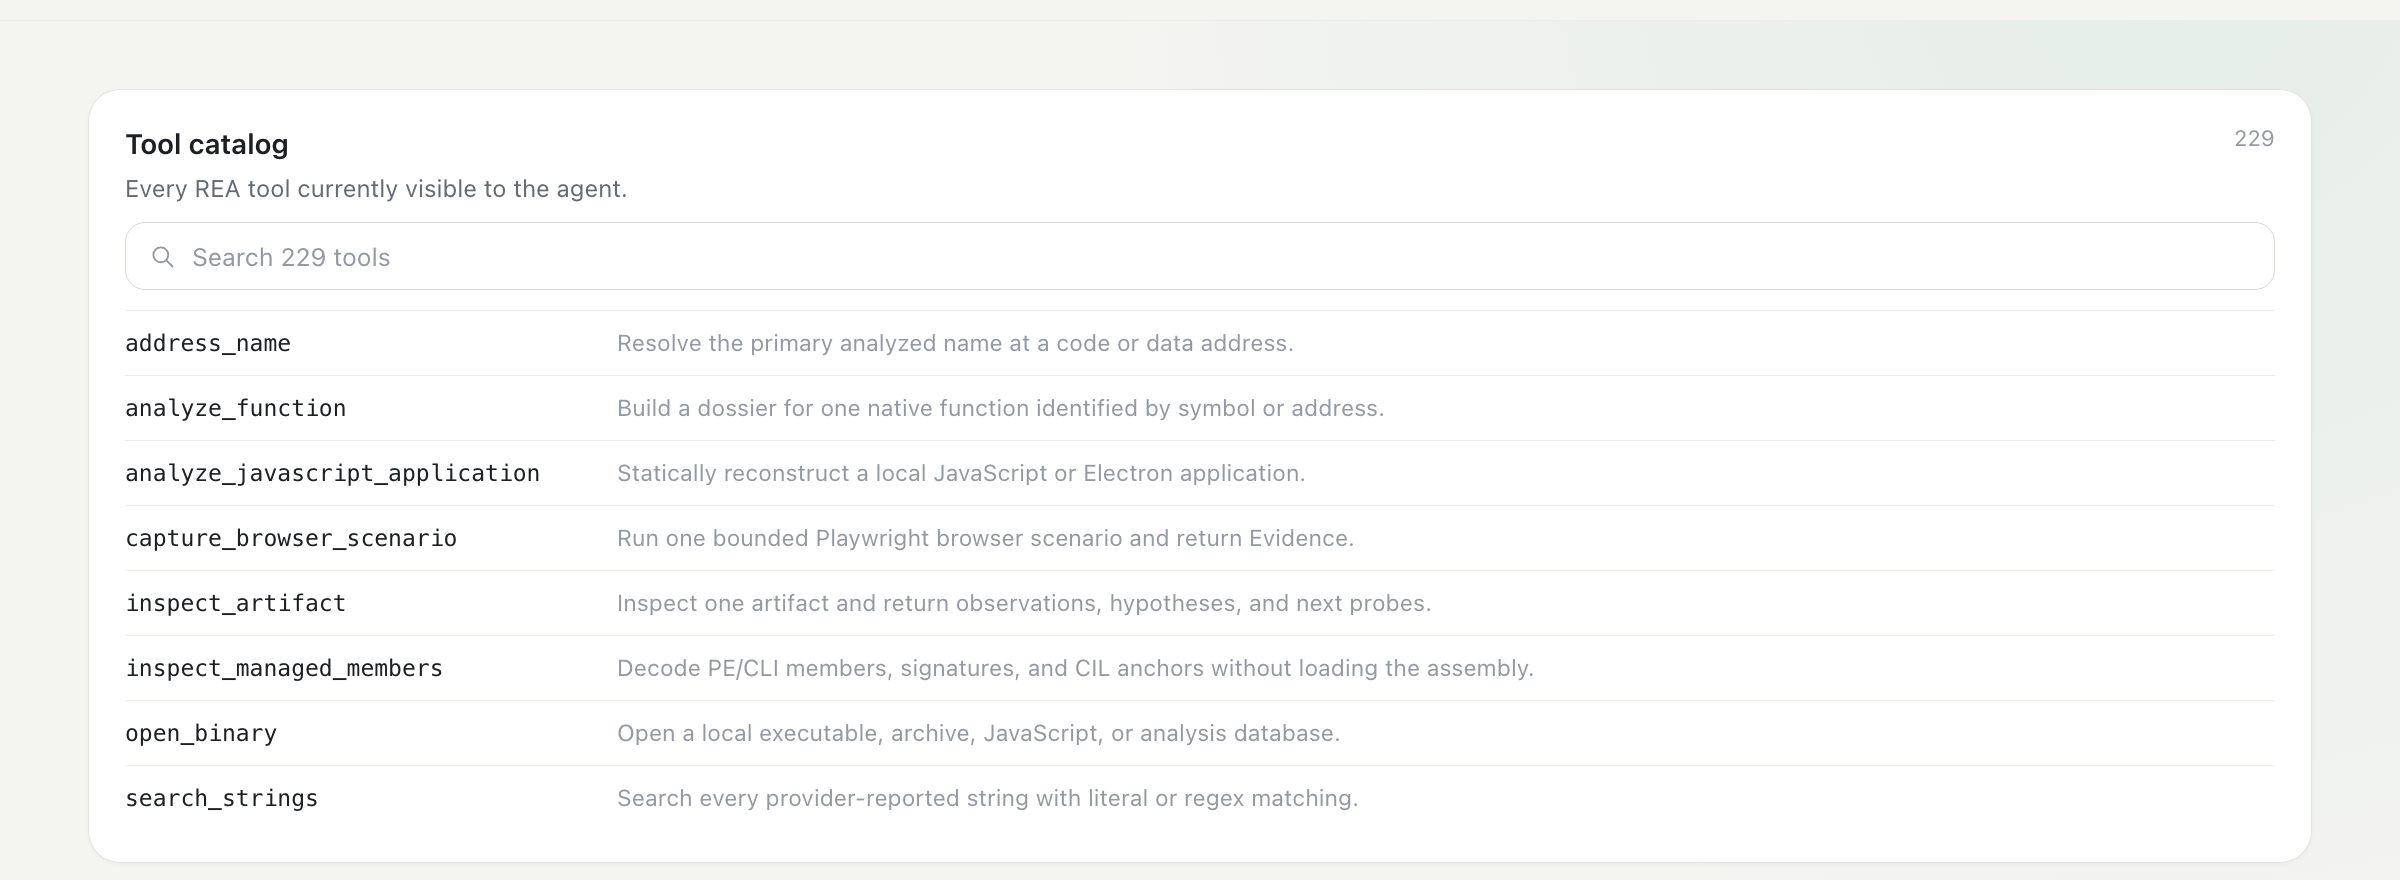The image size is (2400, 880).
Task: Select inspect_managed_members tool entry
Action: [x=1199, y=668]
